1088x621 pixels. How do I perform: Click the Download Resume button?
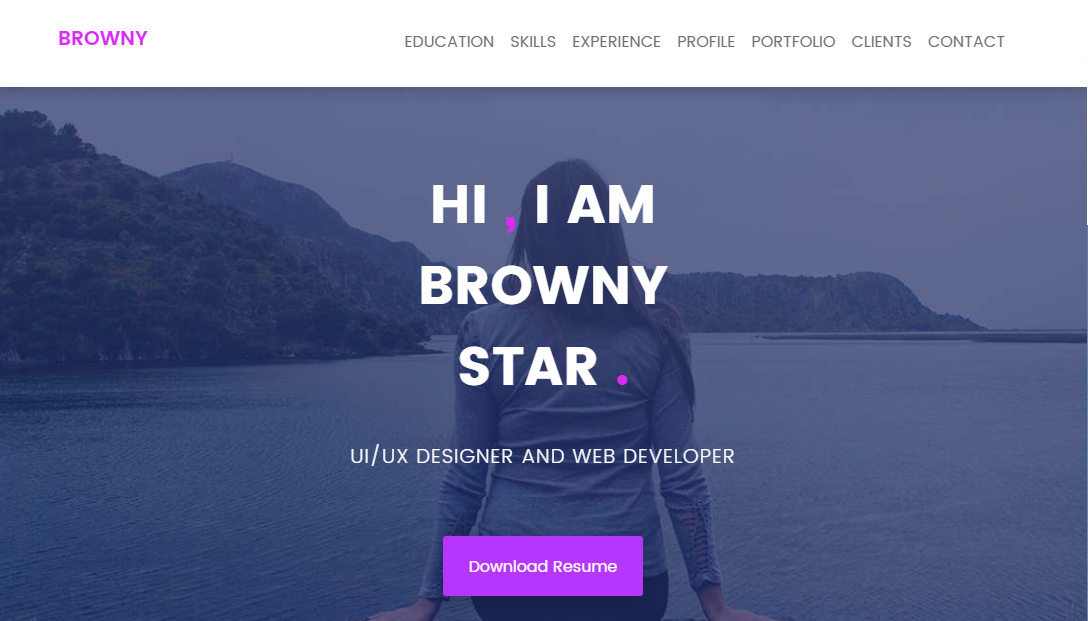(543, 566)
